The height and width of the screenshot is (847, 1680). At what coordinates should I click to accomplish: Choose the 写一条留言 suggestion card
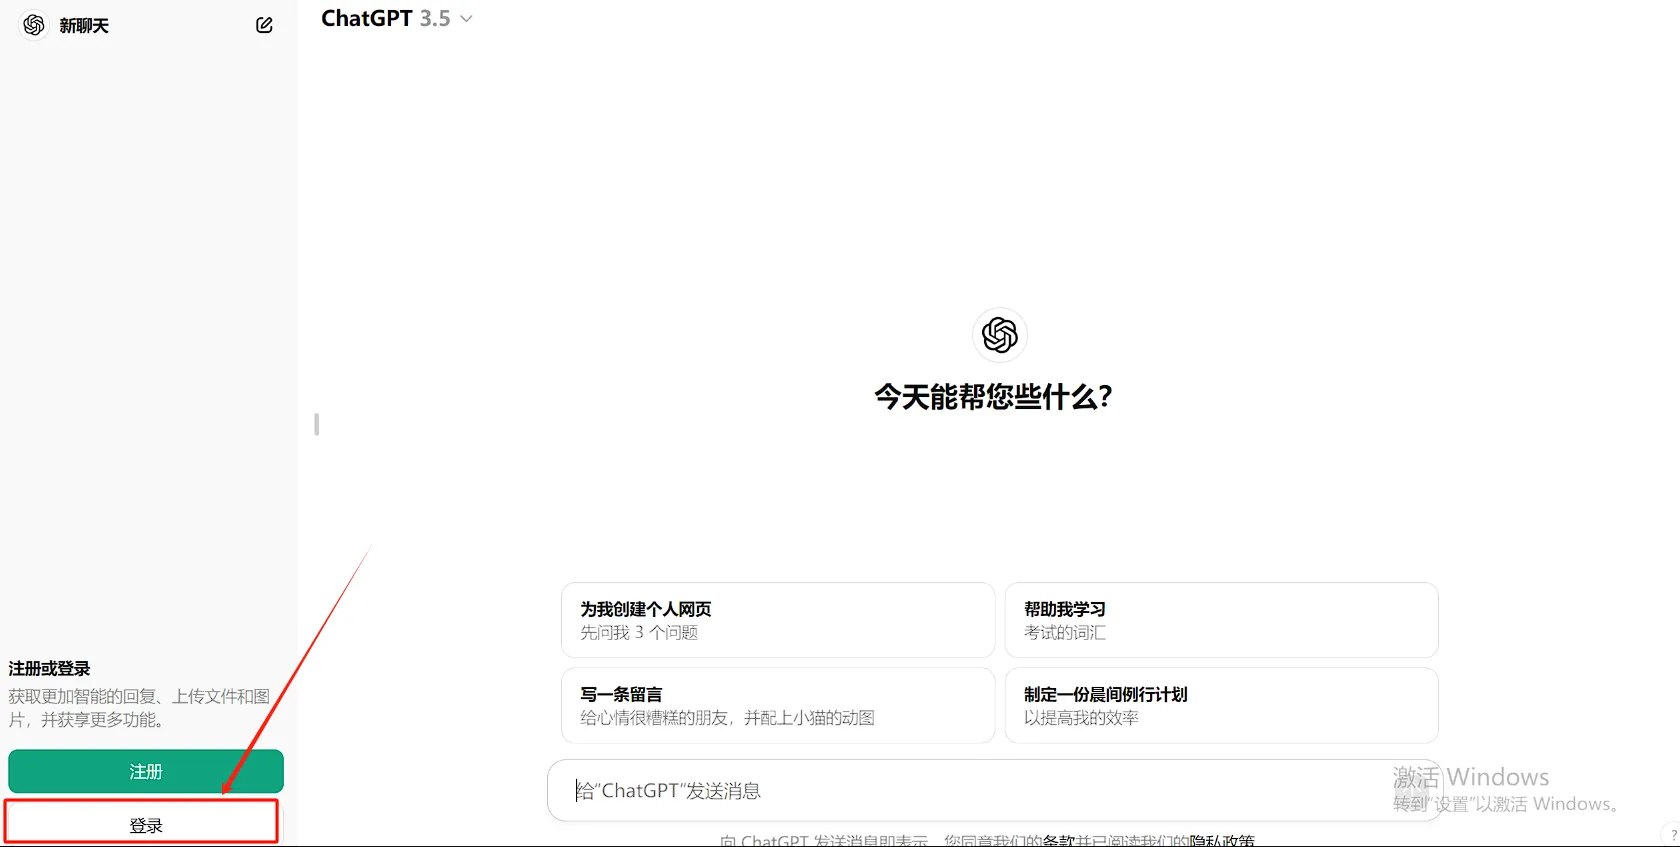click(x=778, y=705)
